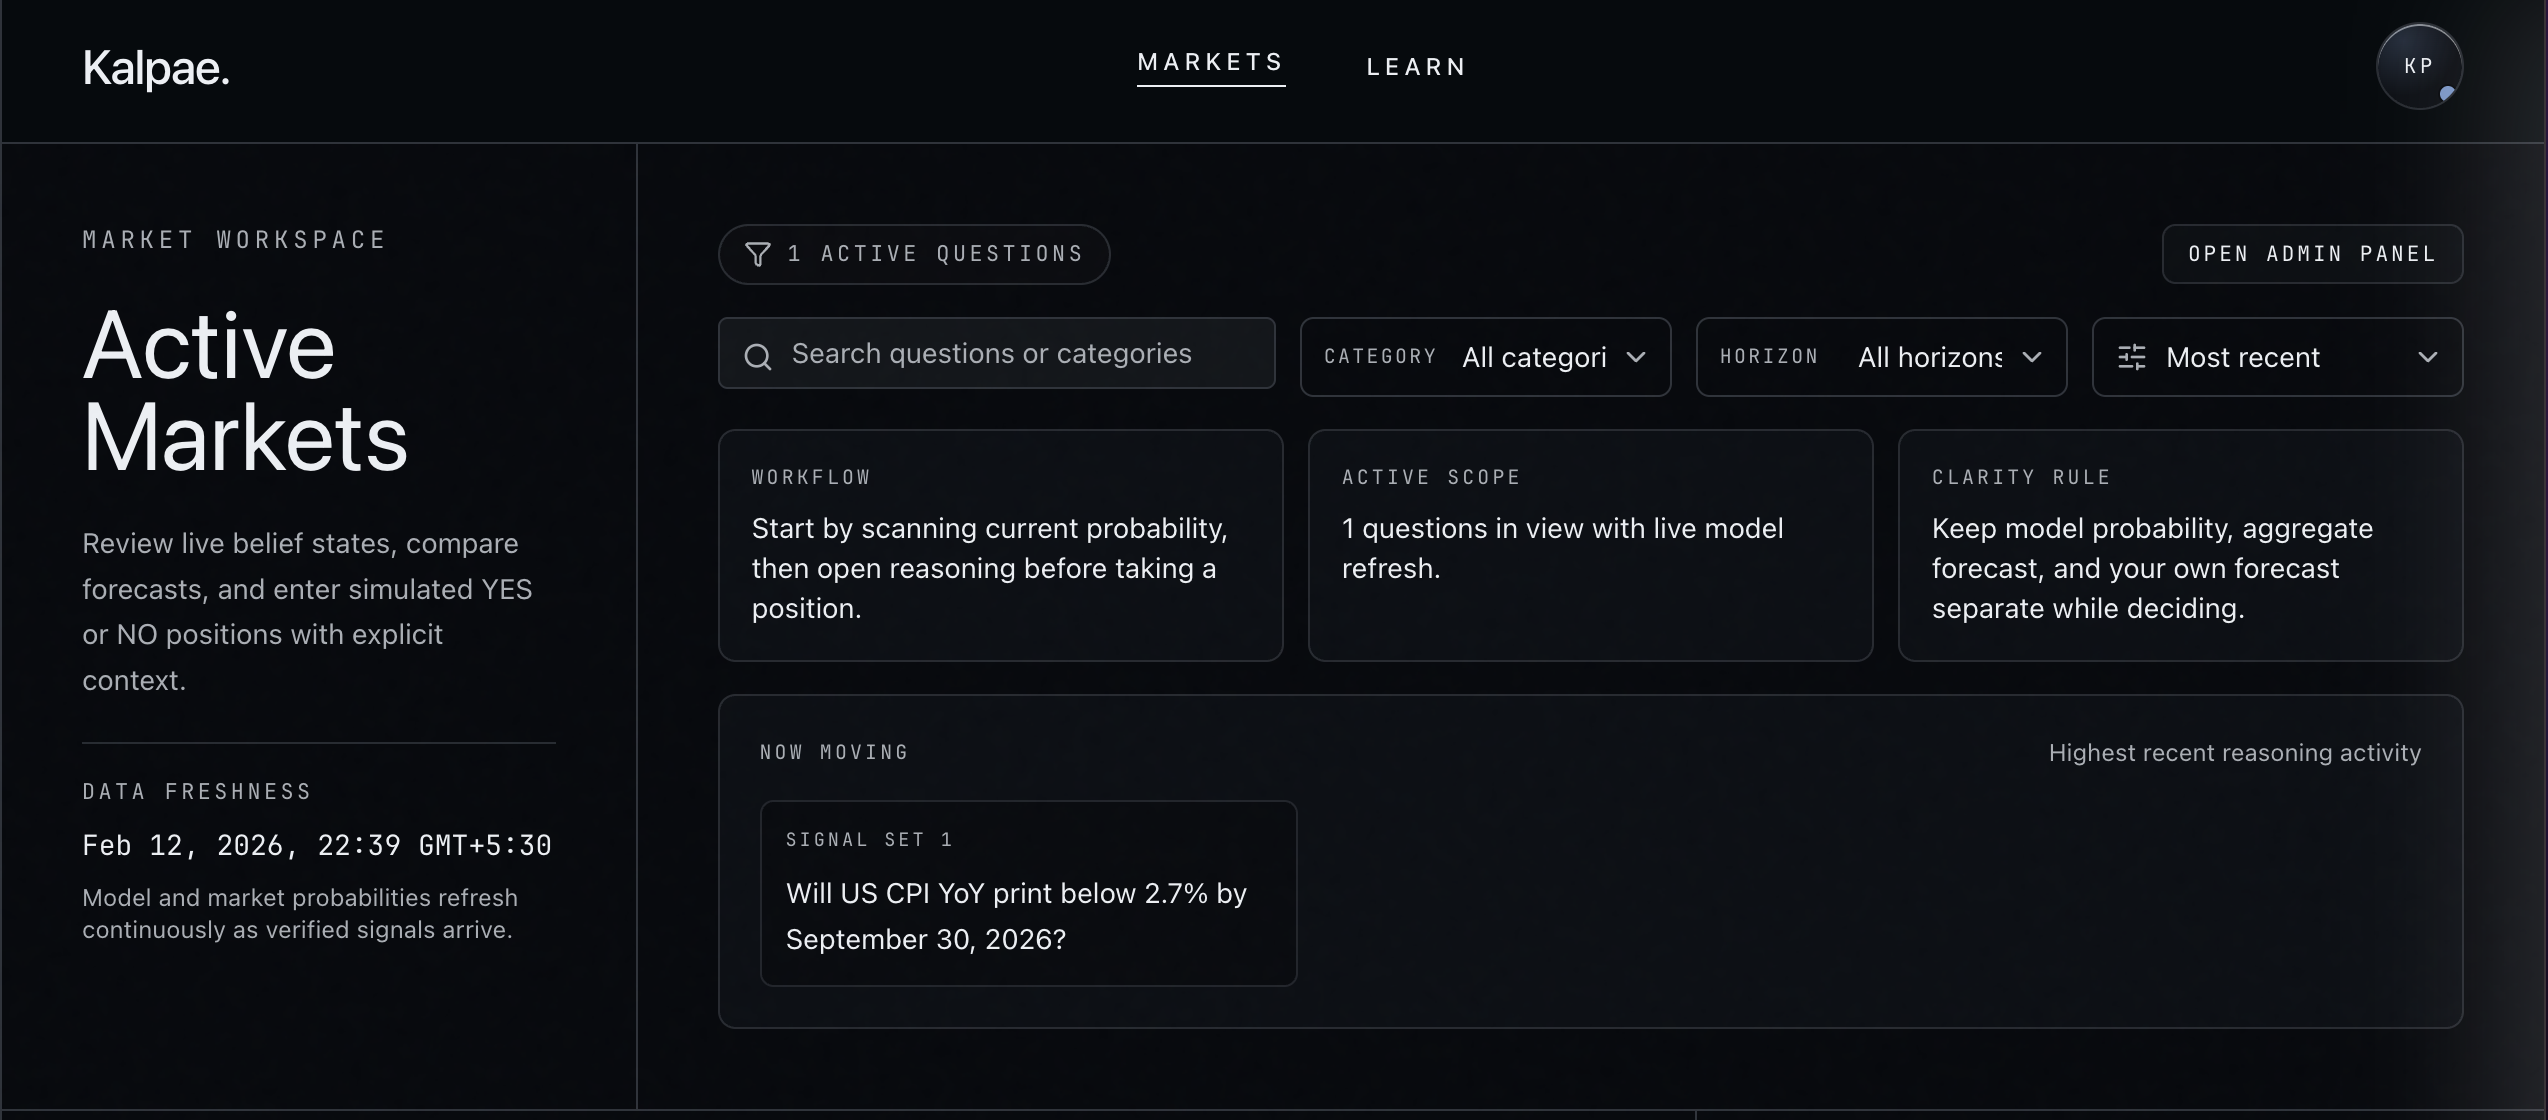Switch to the Markets tab

pos(1210,63)
